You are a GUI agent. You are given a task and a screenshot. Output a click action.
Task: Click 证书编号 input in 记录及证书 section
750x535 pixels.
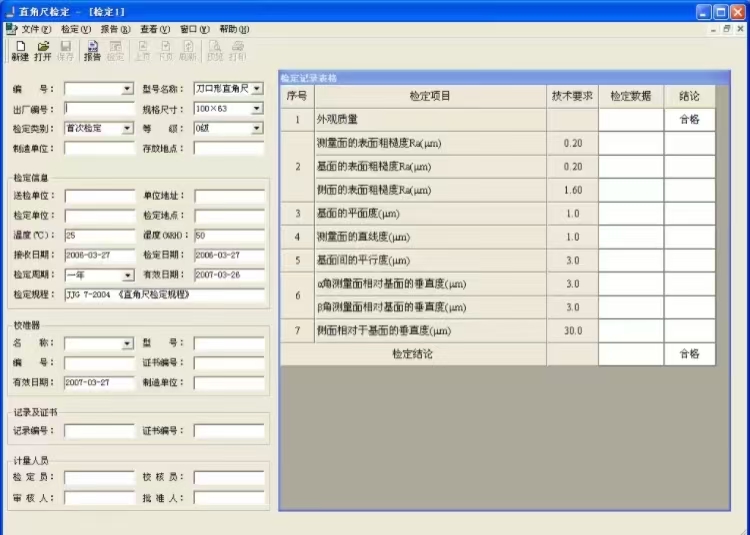[229, 431]
